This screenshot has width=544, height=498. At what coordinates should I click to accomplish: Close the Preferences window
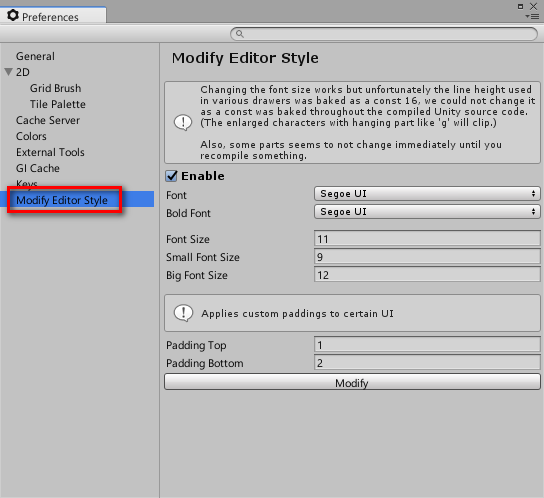pos(534,6)
